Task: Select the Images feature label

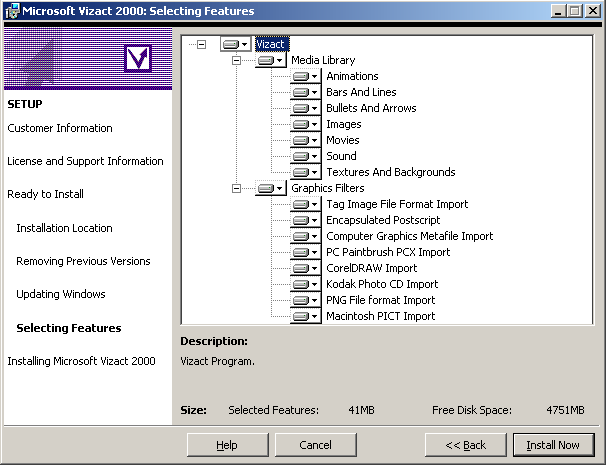Action: [344, 124]
